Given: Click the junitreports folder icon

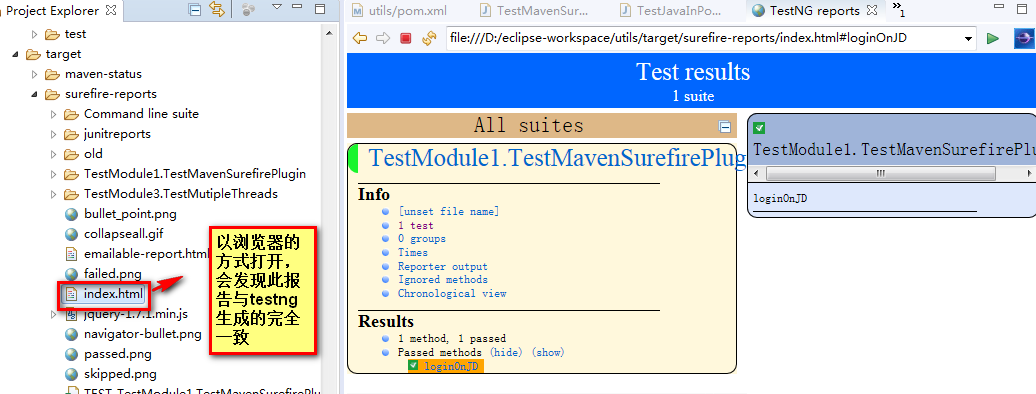Looking at the screenshot, I should point(71,134).
